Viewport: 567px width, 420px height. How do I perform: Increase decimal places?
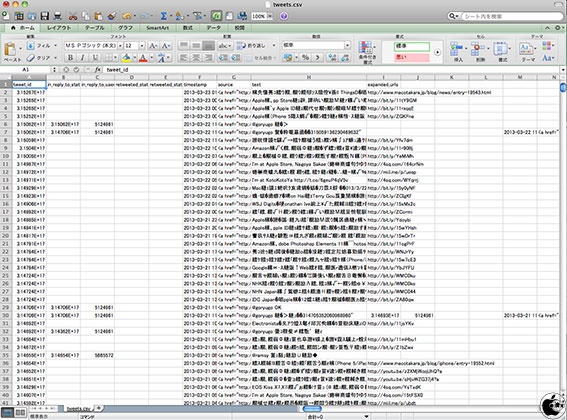coord(332,58)
